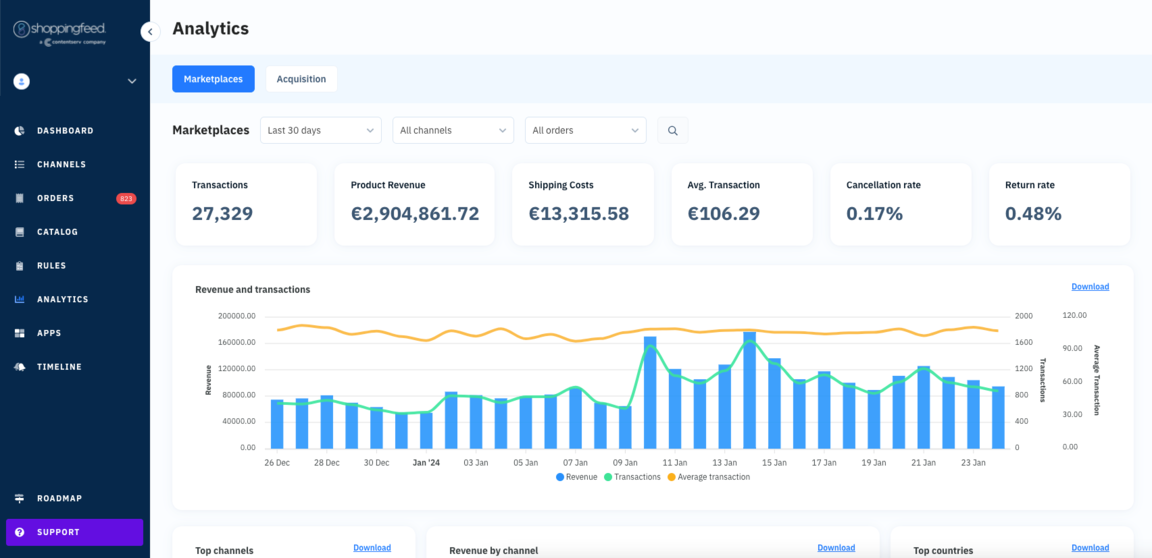
Task: Expand the All orders dropdown
Action: point(585,130)
